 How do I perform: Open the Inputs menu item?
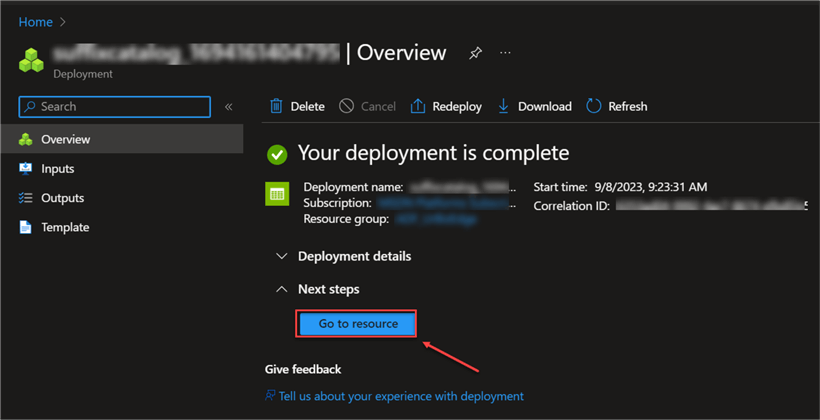point(57,169)
